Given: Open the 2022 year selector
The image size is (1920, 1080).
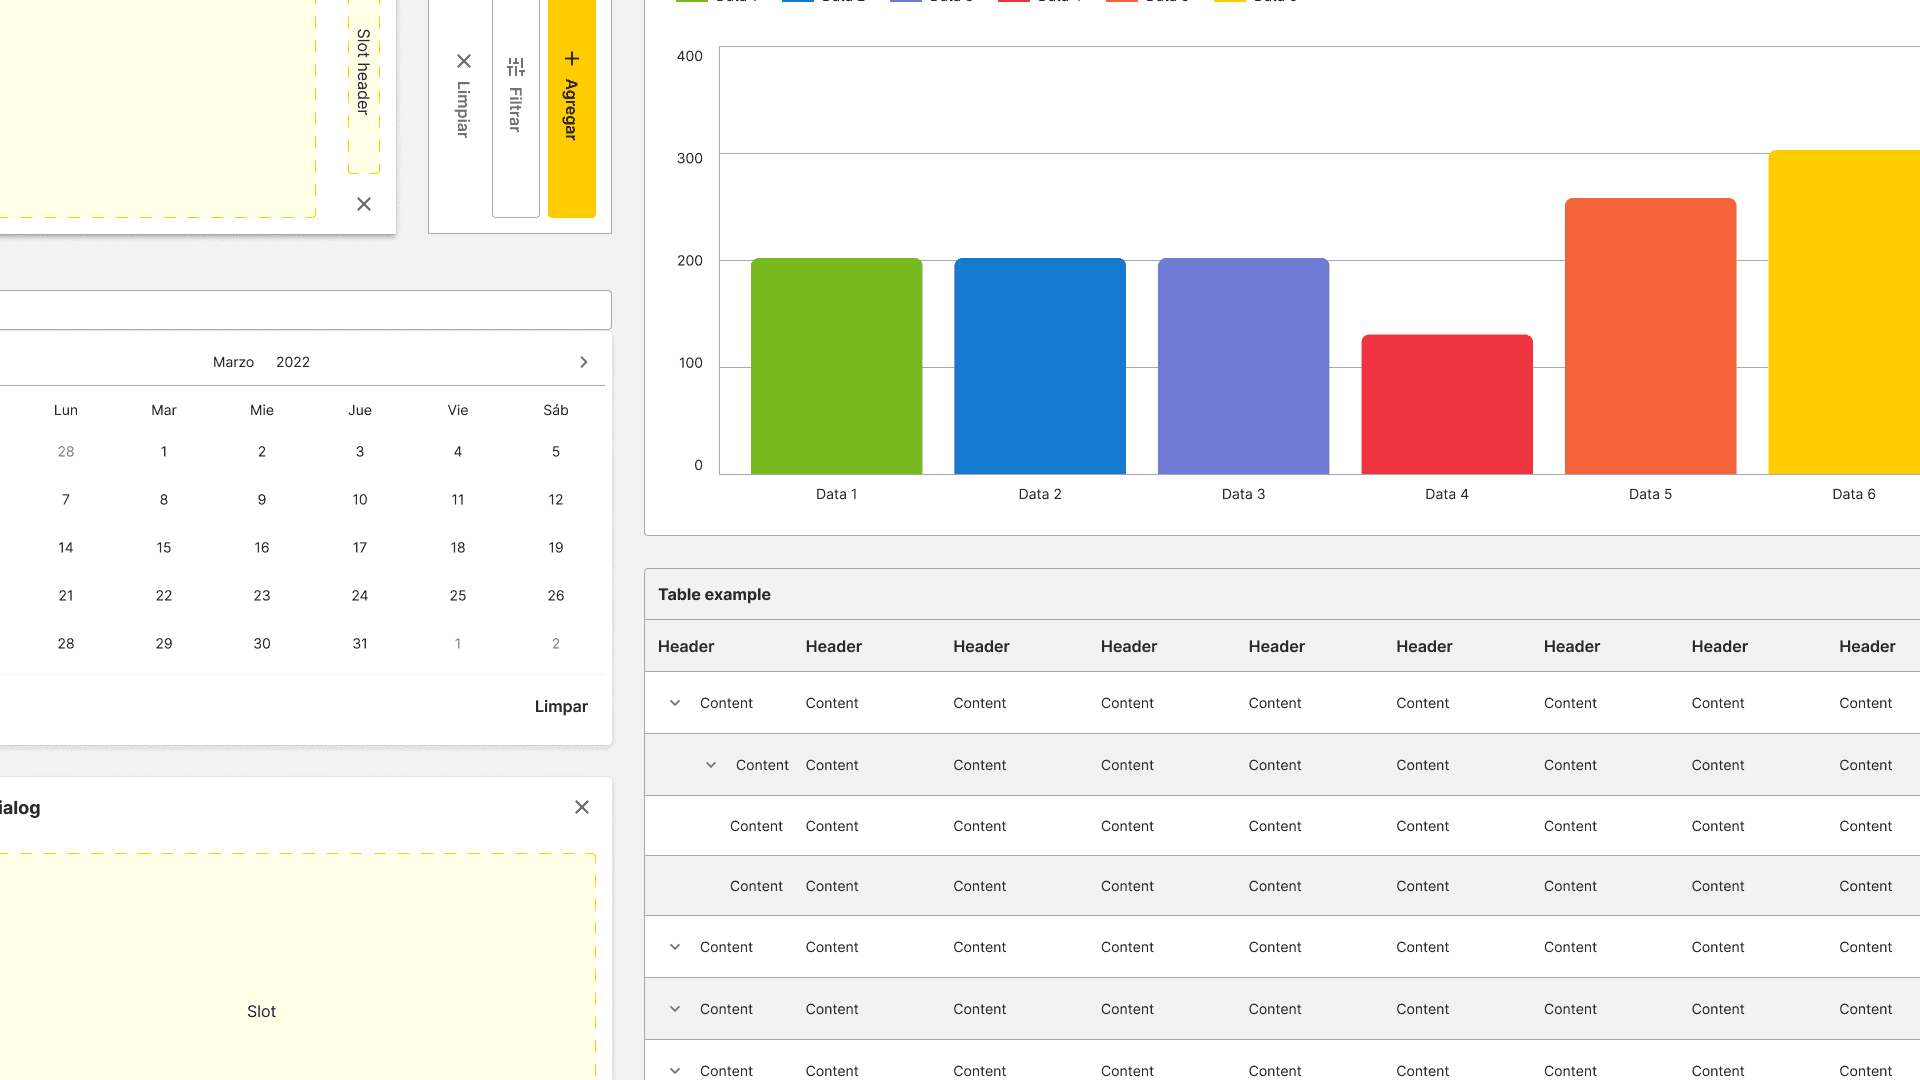Looking at the screenshot, I should coord(293,362).
